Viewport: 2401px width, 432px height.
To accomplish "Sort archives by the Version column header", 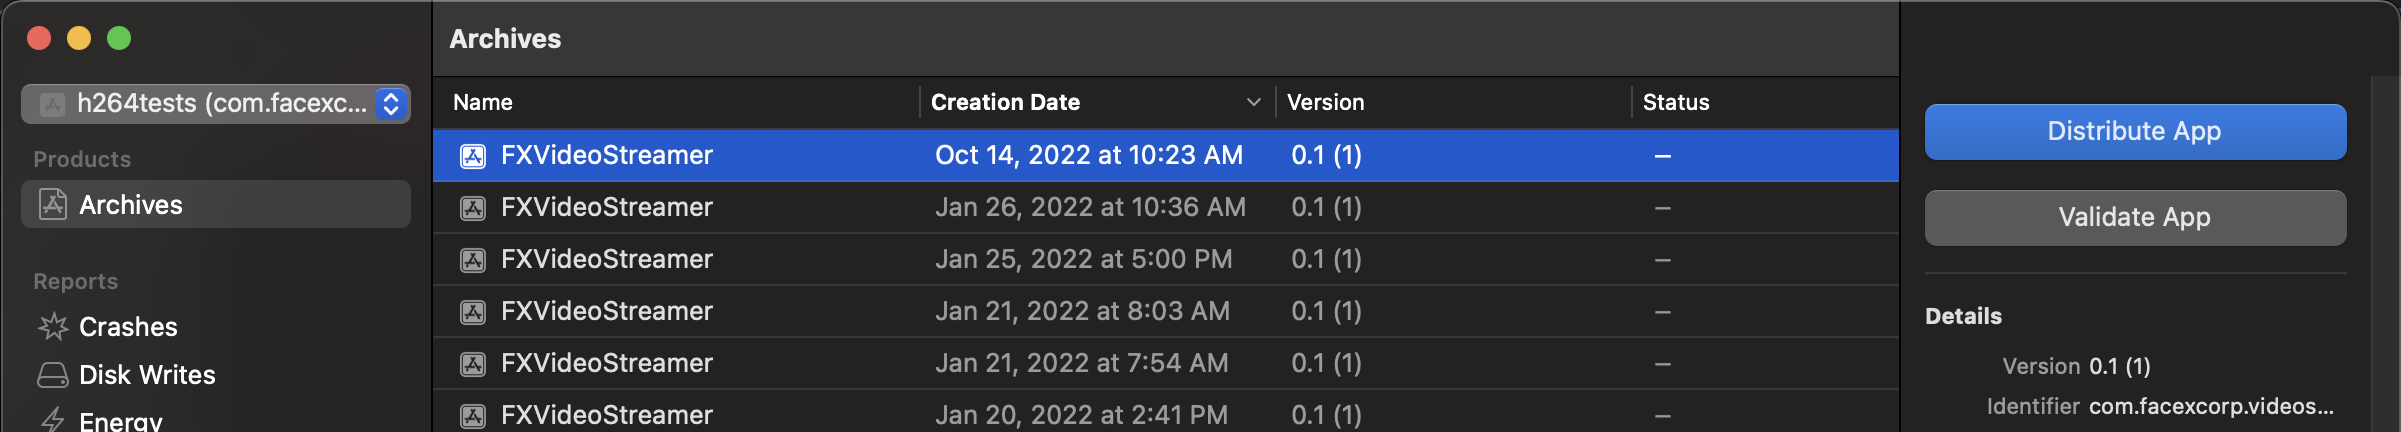I will [1325, 102].
